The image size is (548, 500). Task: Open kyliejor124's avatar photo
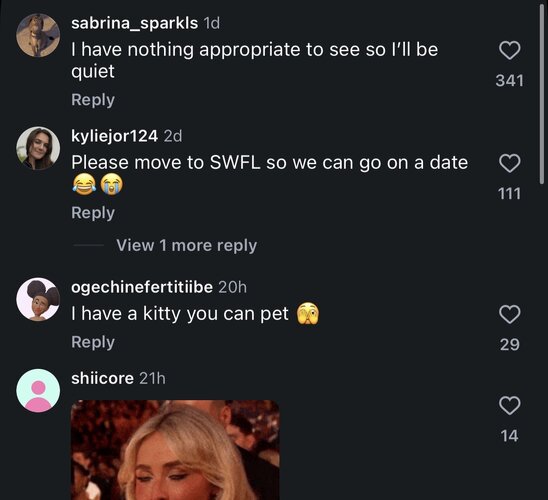[38, 148]
